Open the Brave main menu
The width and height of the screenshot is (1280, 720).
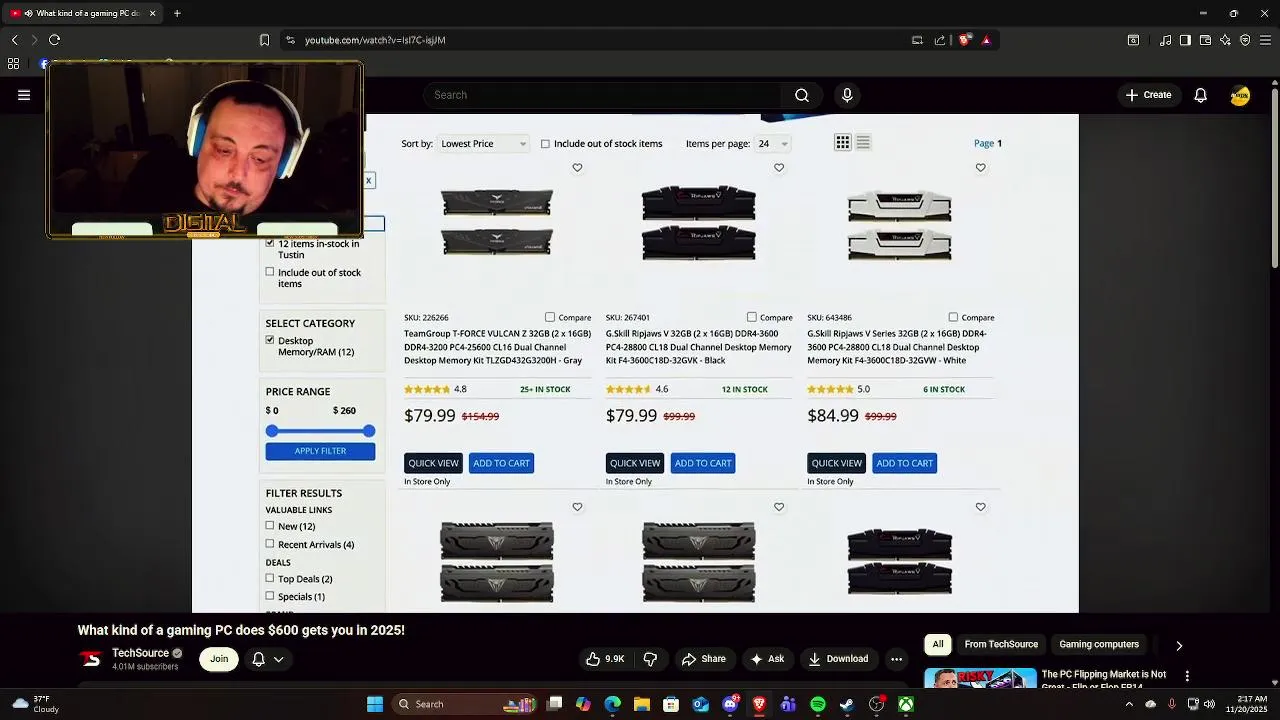coord(1265,40)
